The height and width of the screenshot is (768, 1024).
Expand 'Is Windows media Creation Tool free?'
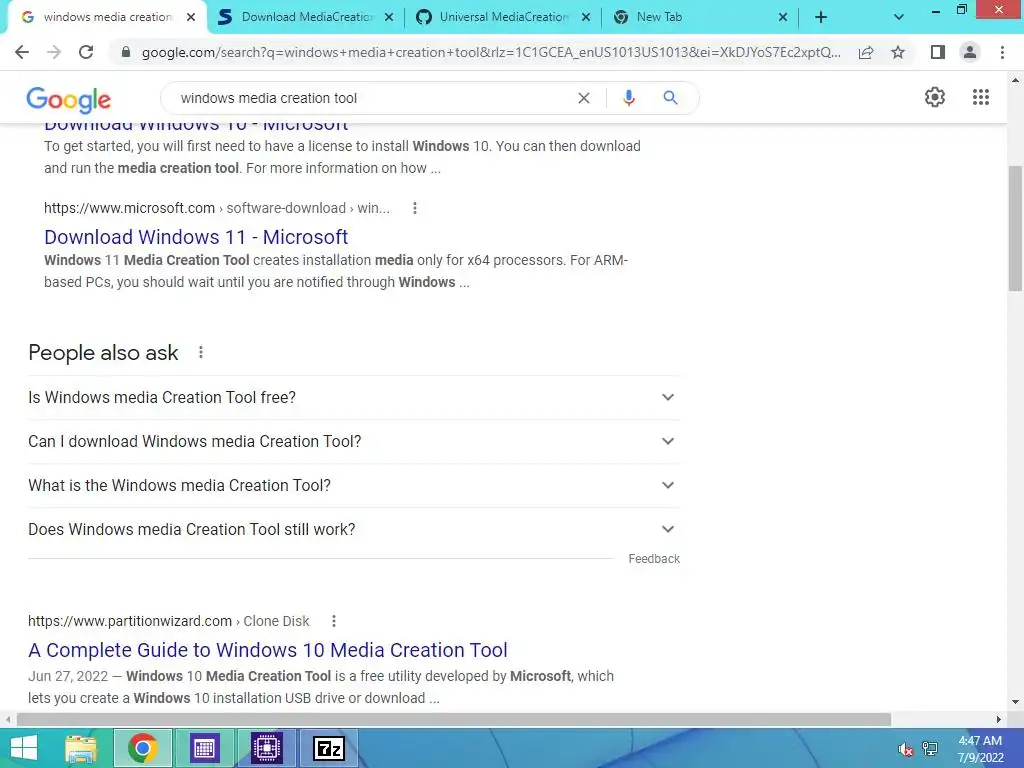[354, 397]
